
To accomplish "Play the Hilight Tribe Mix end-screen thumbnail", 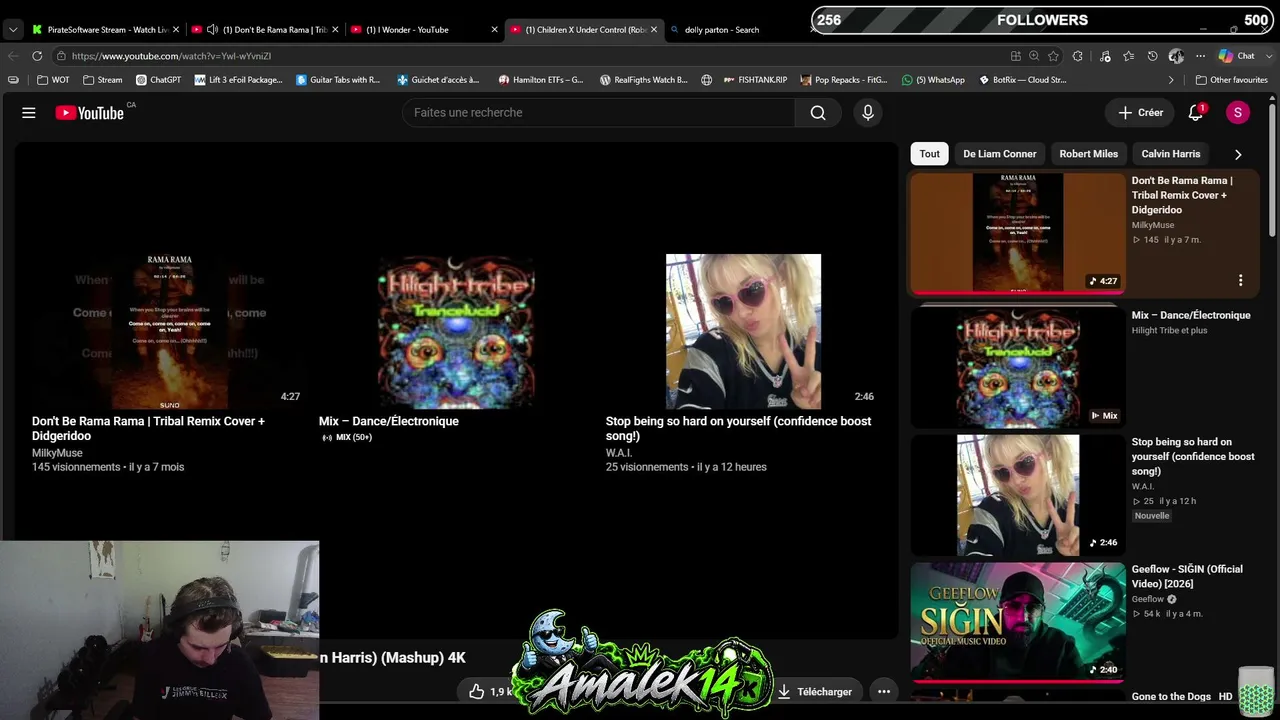I will point(456,332).
